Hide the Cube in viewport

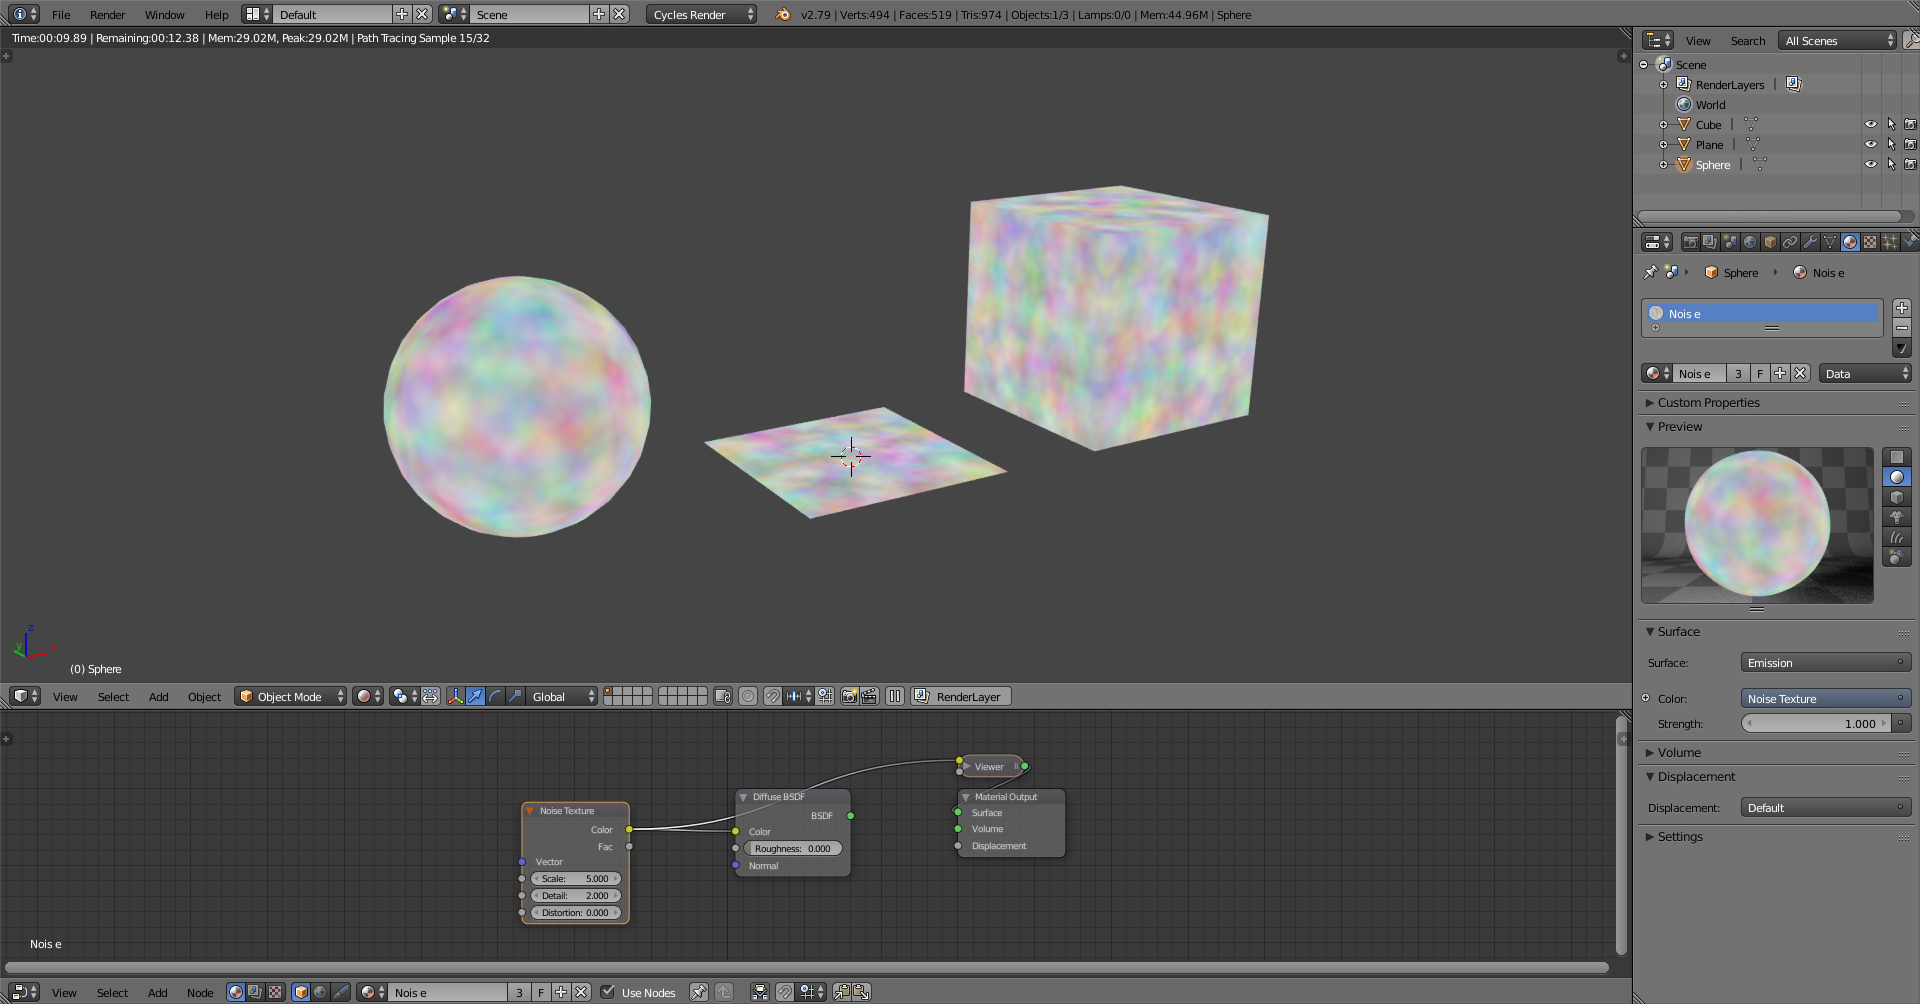[x=1870, y=124]
